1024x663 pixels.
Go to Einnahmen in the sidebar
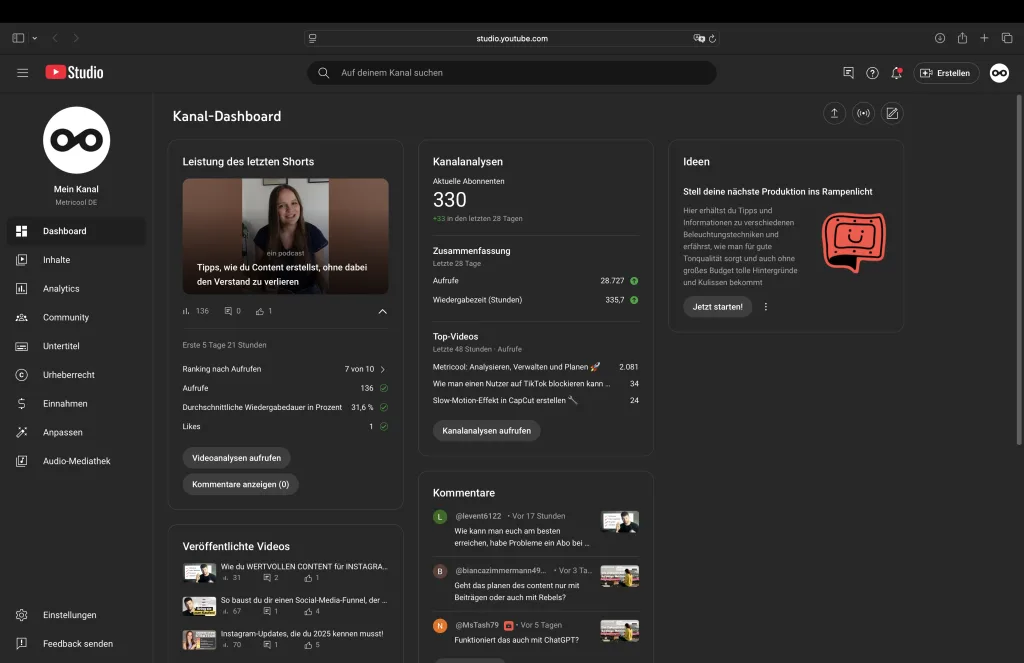(65, 404)
